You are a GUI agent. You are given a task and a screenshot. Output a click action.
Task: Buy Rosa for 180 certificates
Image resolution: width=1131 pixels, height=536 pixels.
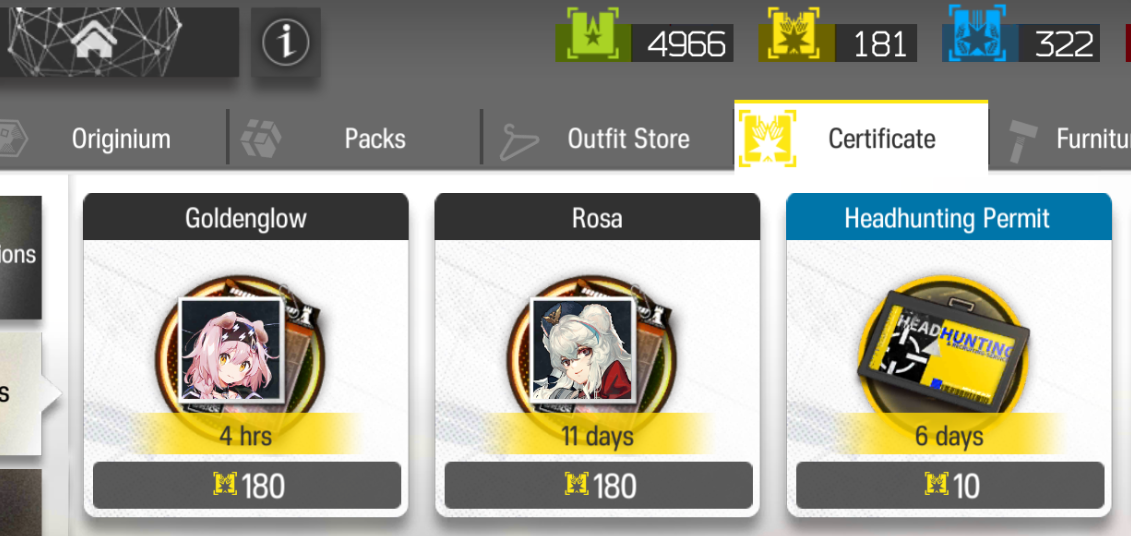[598, 486]
